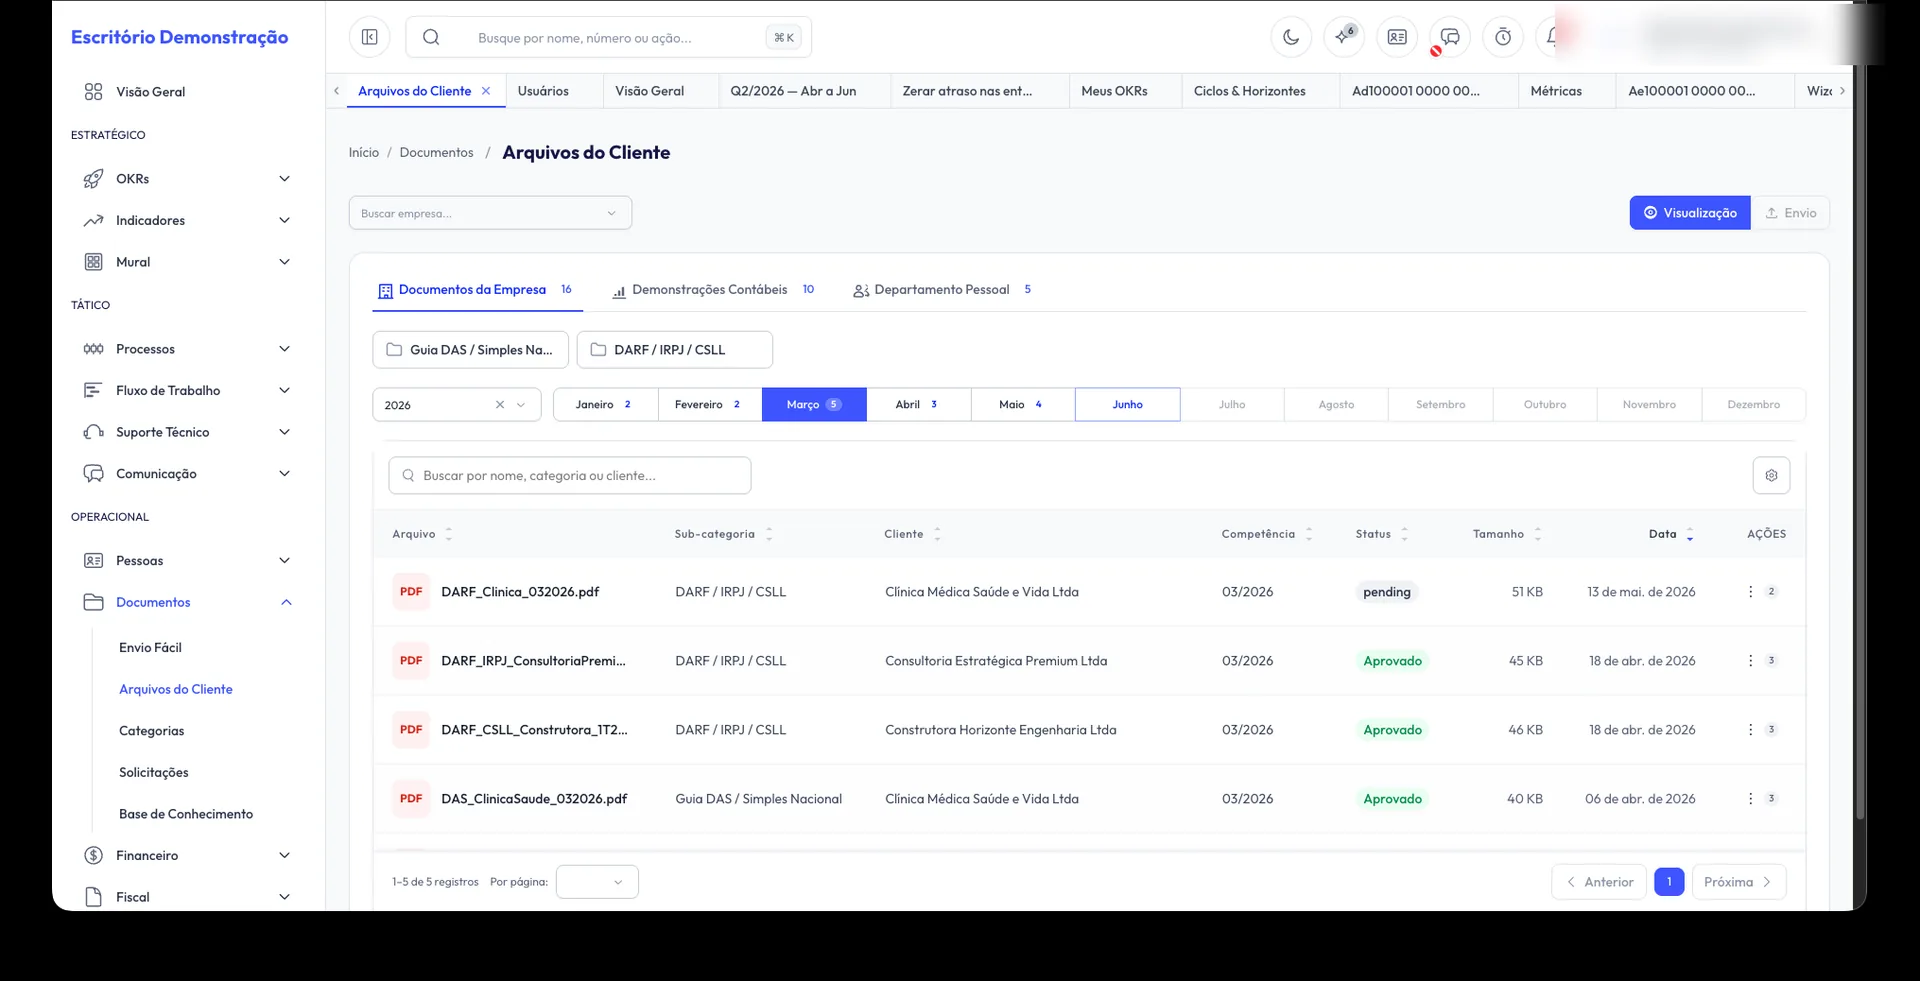This screenshot has width=1920, height=981.
Task: Toggle dark mode with the moon icon
Action: (1291, 37)
